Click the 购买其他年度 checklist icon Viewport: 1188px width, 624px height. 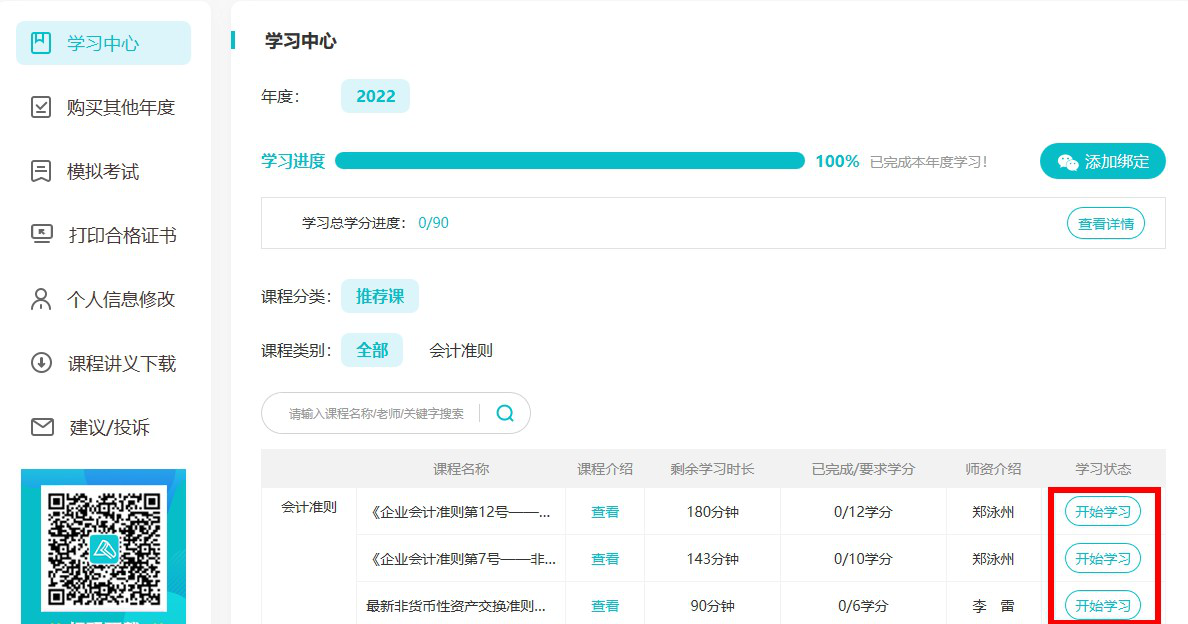point(41,107)
